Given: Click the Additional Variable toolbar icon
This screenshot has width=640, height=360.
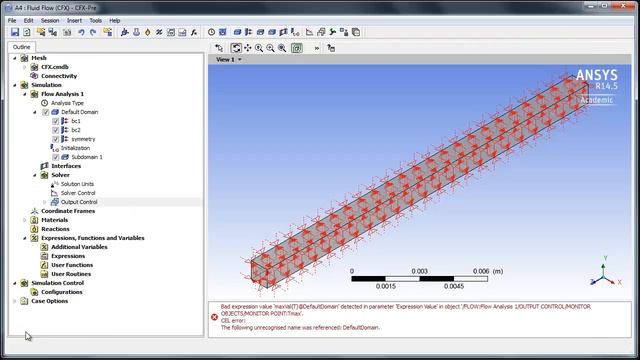Looking at the screenshot, I should click(x=159, y=32).
